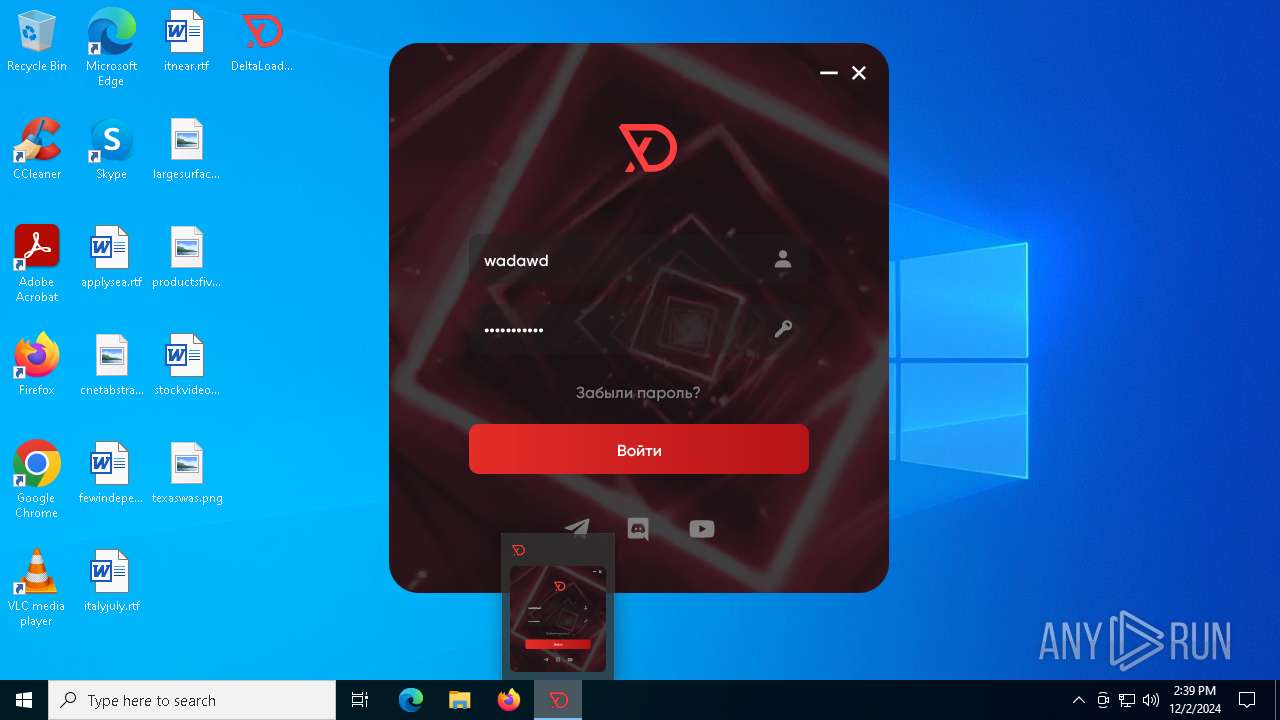Select the Google Chrome desktop shortcut

tap(37, 480)
